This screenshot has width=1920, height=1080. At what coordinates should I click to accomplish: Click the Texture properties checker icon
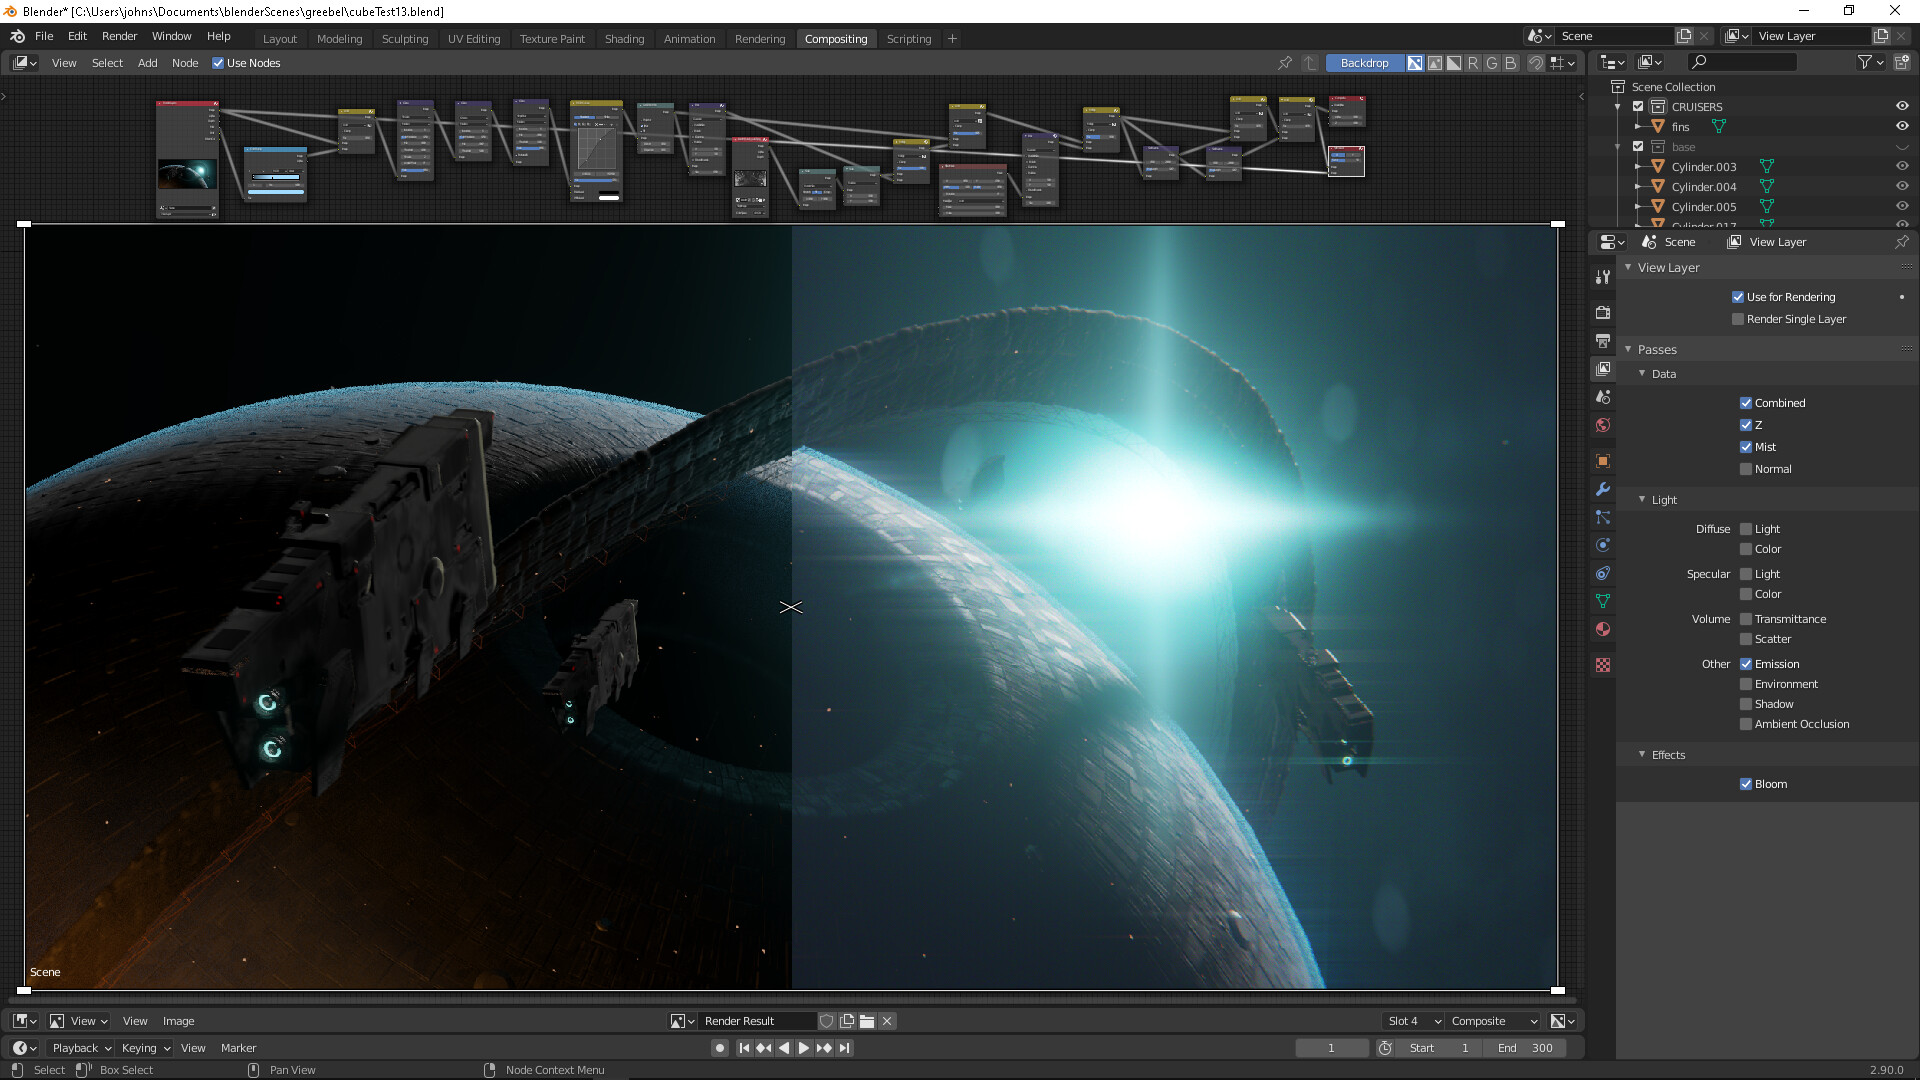pyautogui.click(x=1603, y=665)
